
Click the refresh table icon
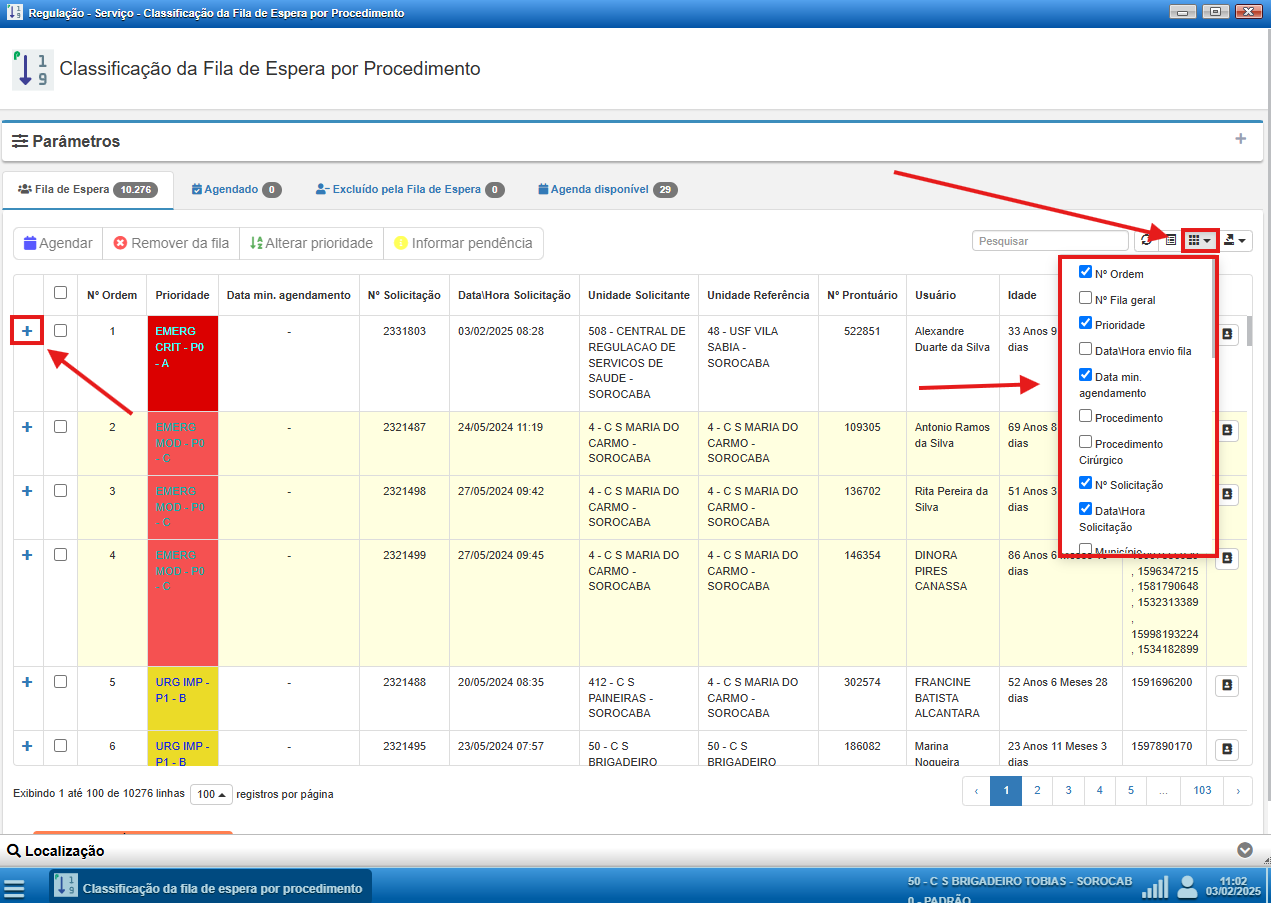1146,241
